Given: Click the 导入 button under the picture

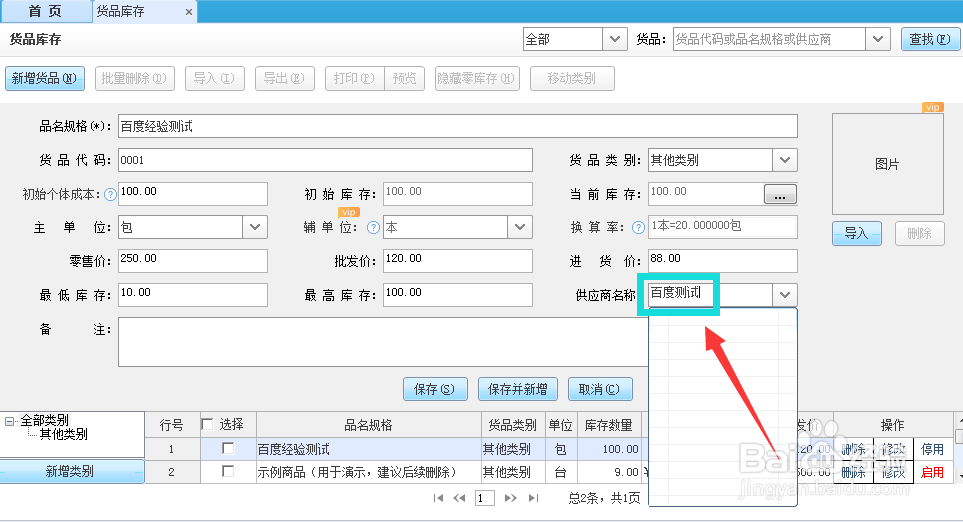Looking at the screenshot, I should [x=857, y=233].
